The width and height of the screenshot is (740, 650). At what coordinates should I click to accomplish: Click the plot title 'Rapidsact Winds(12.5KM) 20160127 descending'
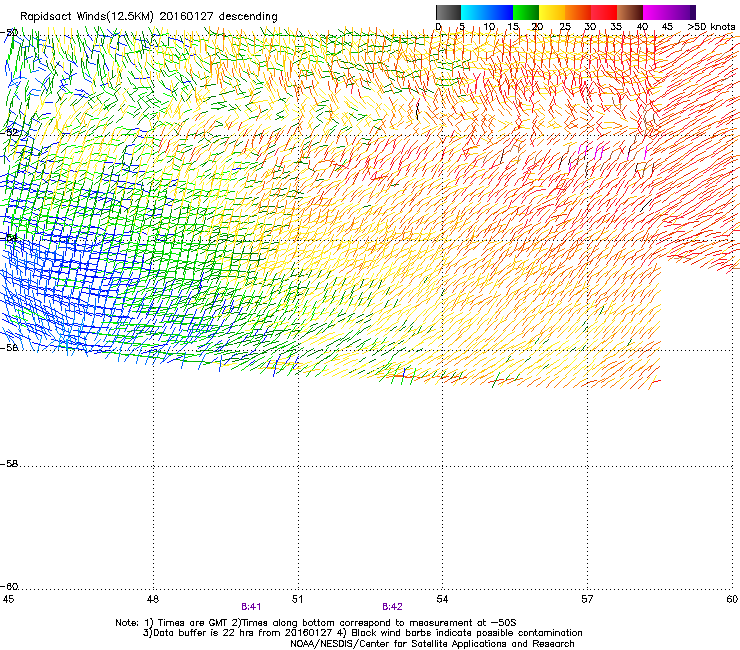[149, 16]
